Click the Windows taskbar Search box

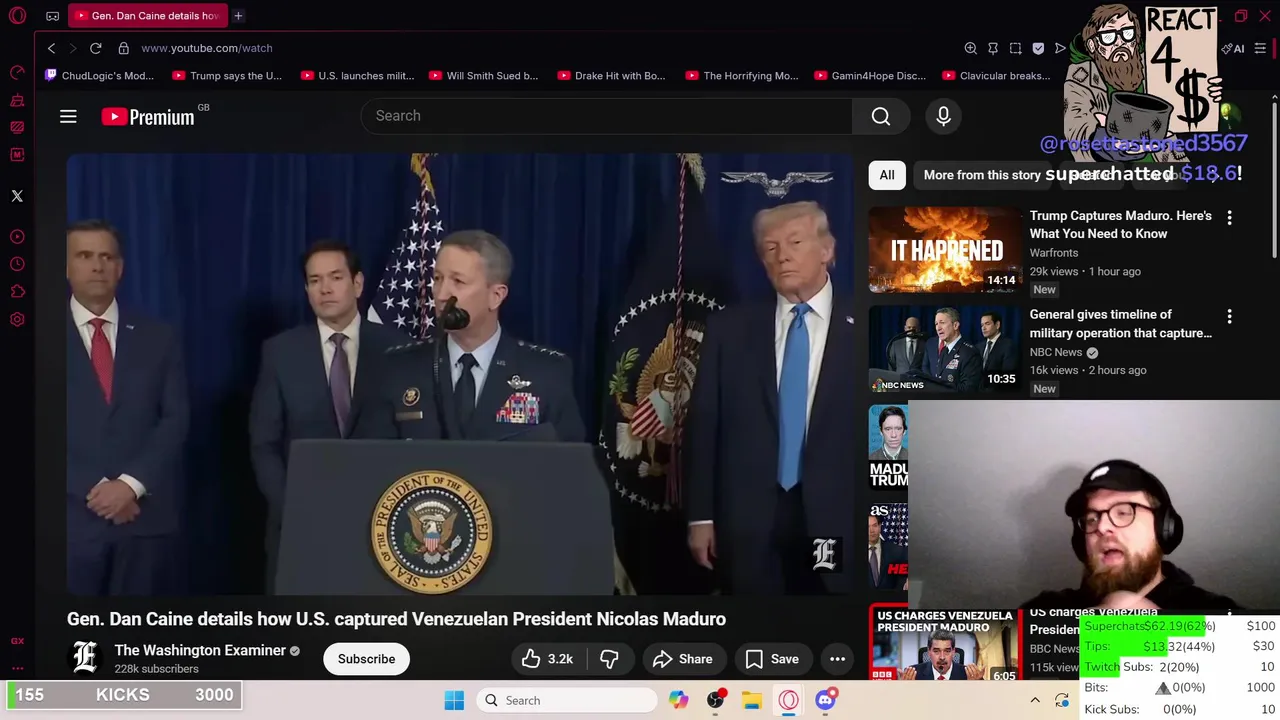click(x=567, y=700)
